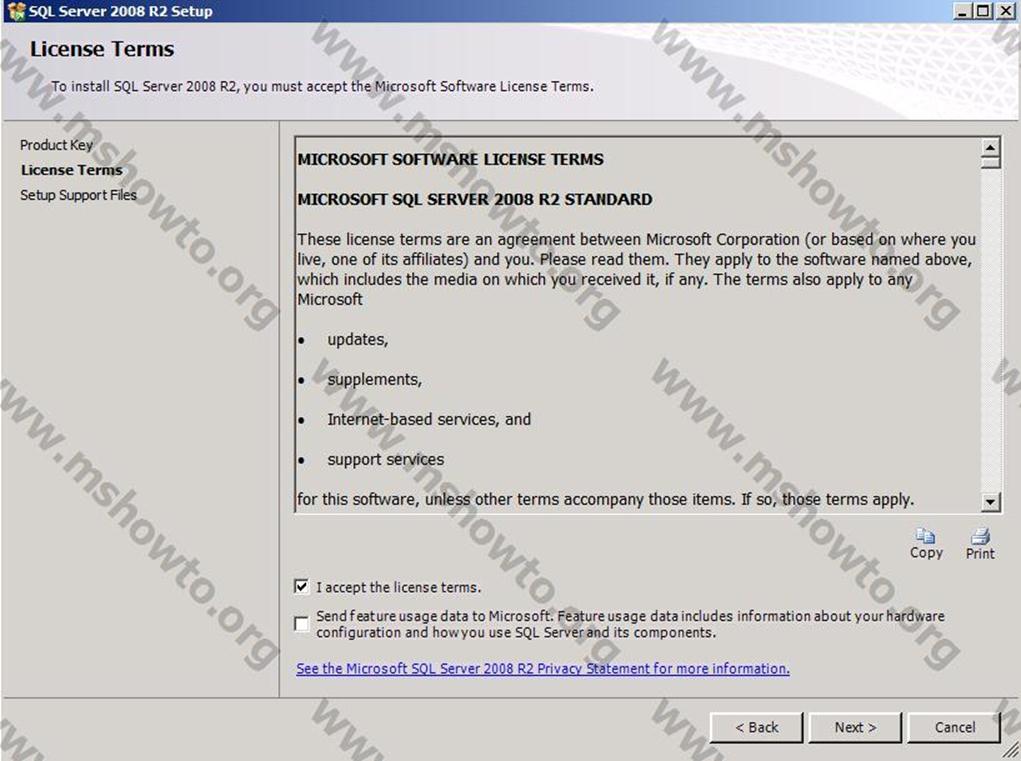Open the SQL Server 2008 R2 Privacy Statement link
This screenshot has height=761, width=1021.
(x=542, y=669)
